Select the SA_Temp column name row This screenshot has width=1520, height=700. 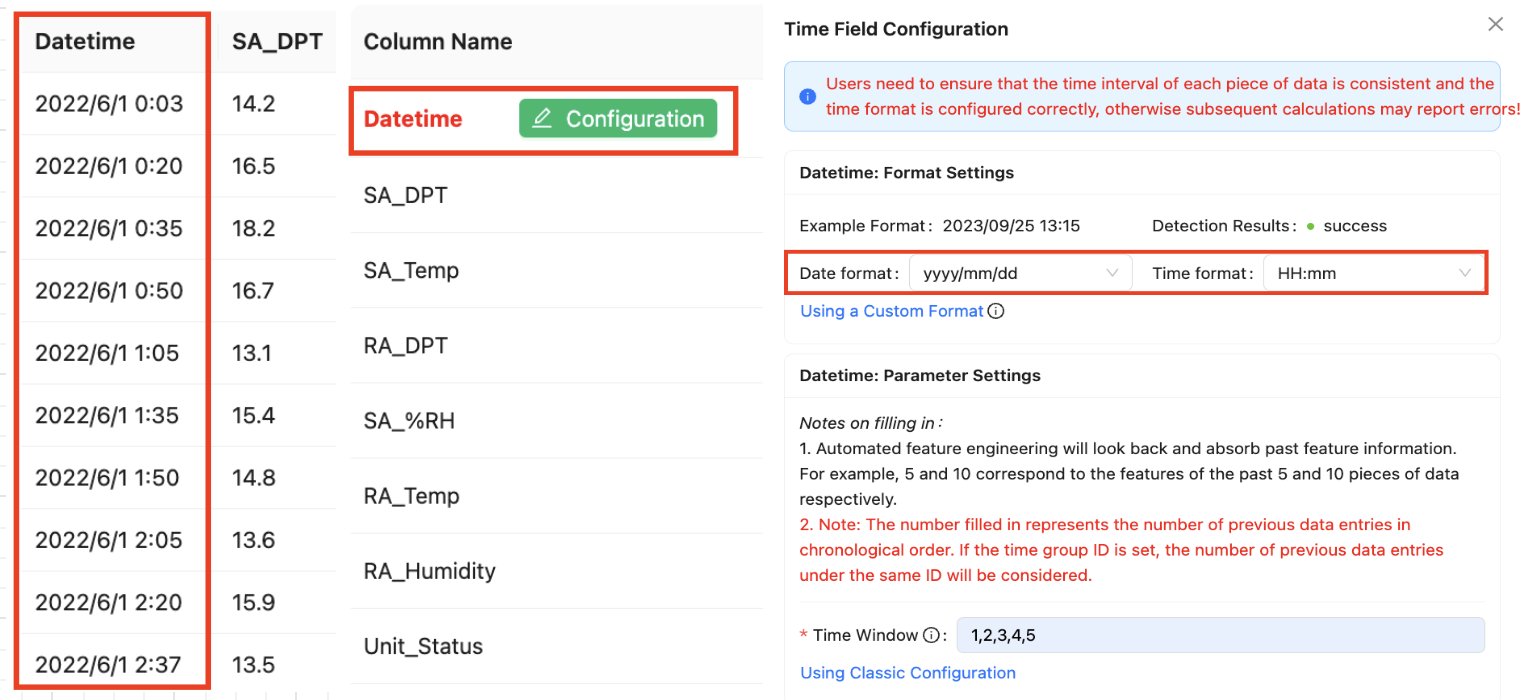411,271
